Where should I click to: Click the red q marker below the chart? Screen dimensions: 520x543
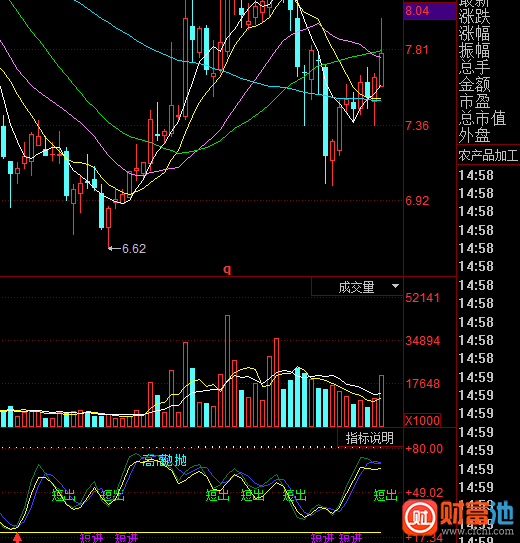(227, 269)
